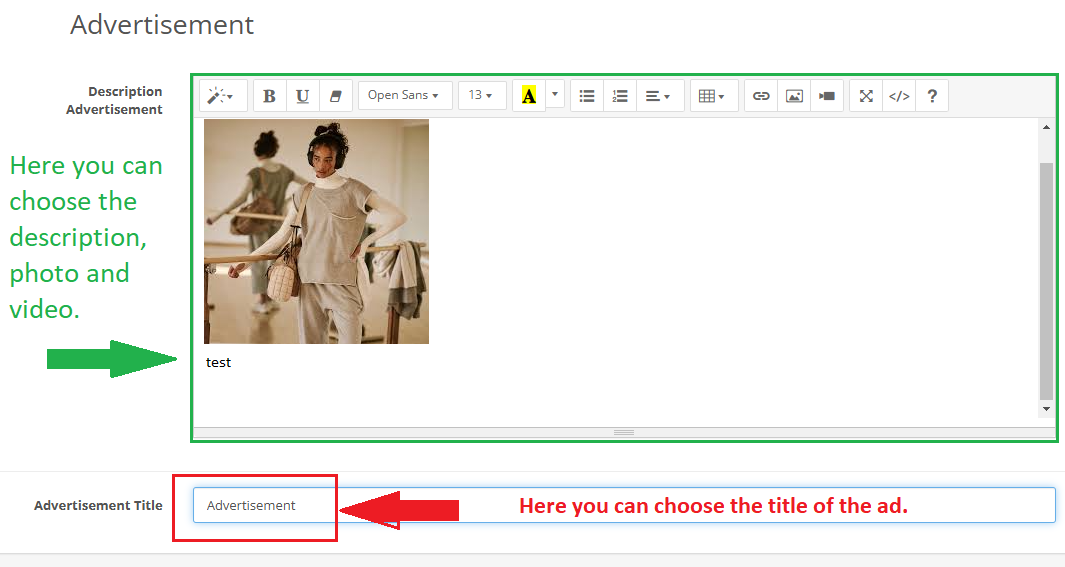Toggle underline formatting
The image size is (1065, 567).
[302, 96]
